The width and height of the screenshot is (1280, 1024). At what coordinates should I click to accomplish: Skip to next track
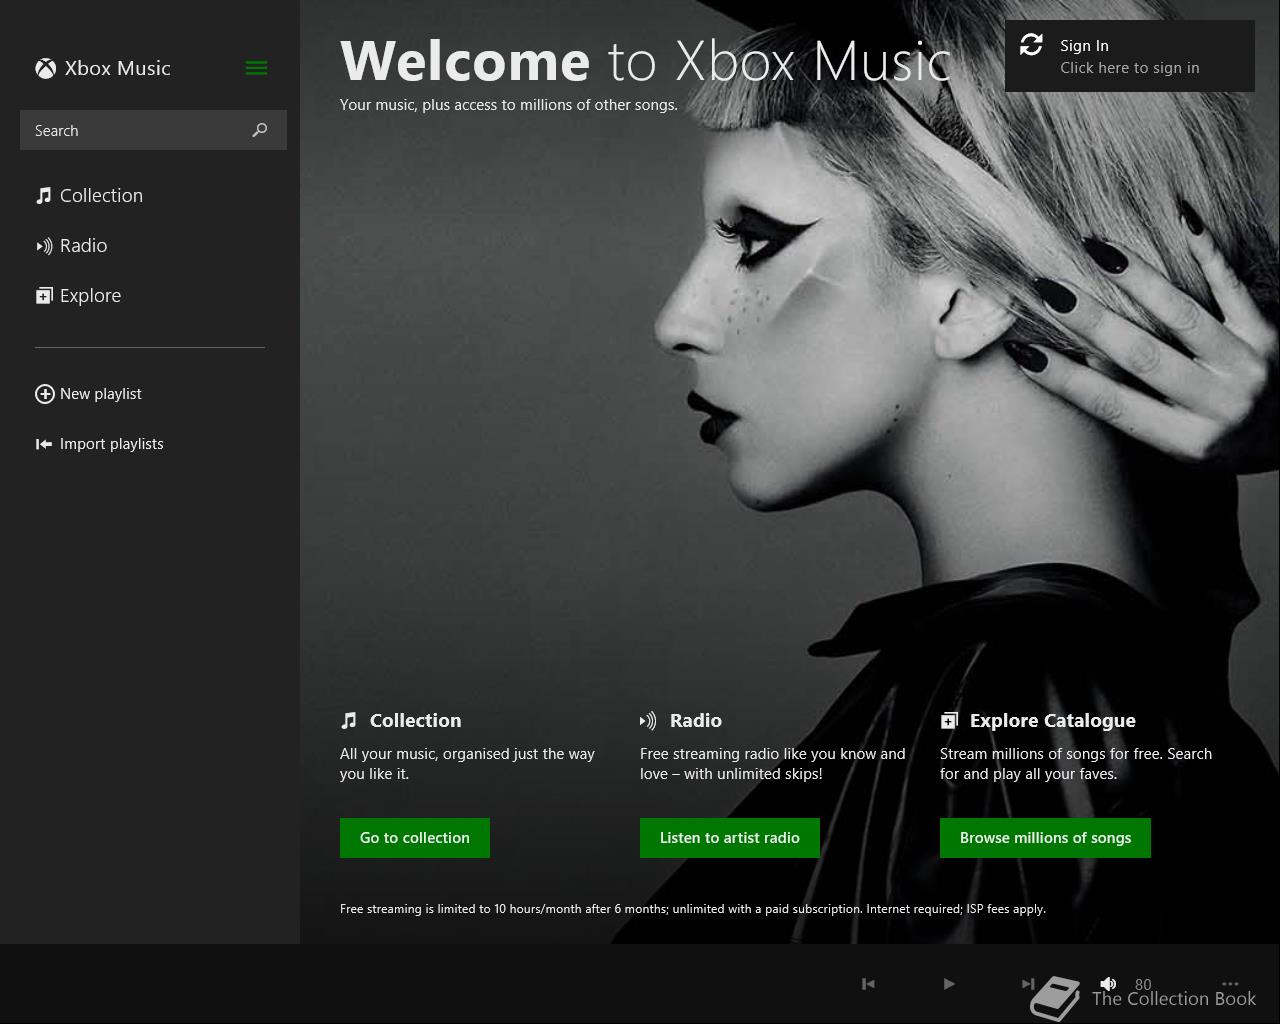[x=1028, y=984]
